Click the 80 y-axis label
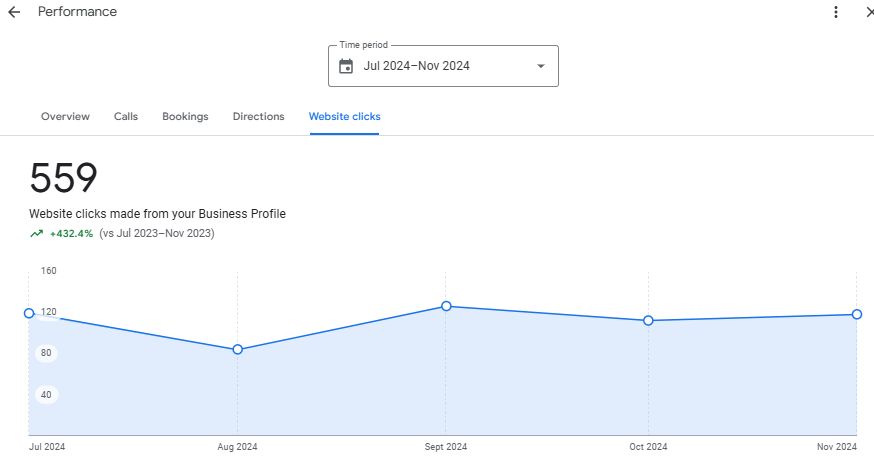This screenshot has height=464, width=874. click(x=46, y=352)
